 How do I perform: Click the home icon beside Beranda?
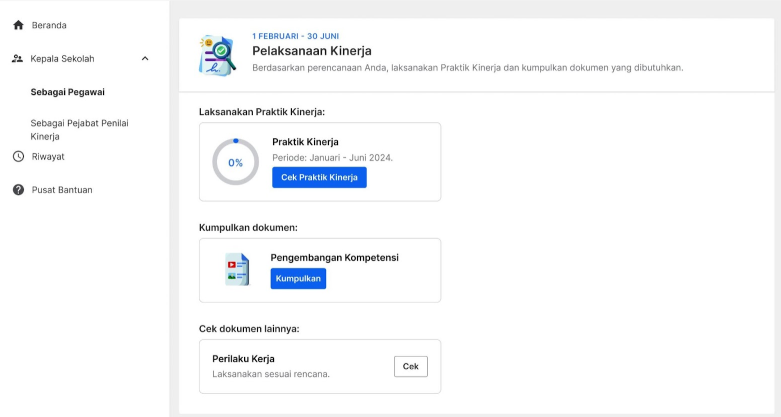click(18, 25)
